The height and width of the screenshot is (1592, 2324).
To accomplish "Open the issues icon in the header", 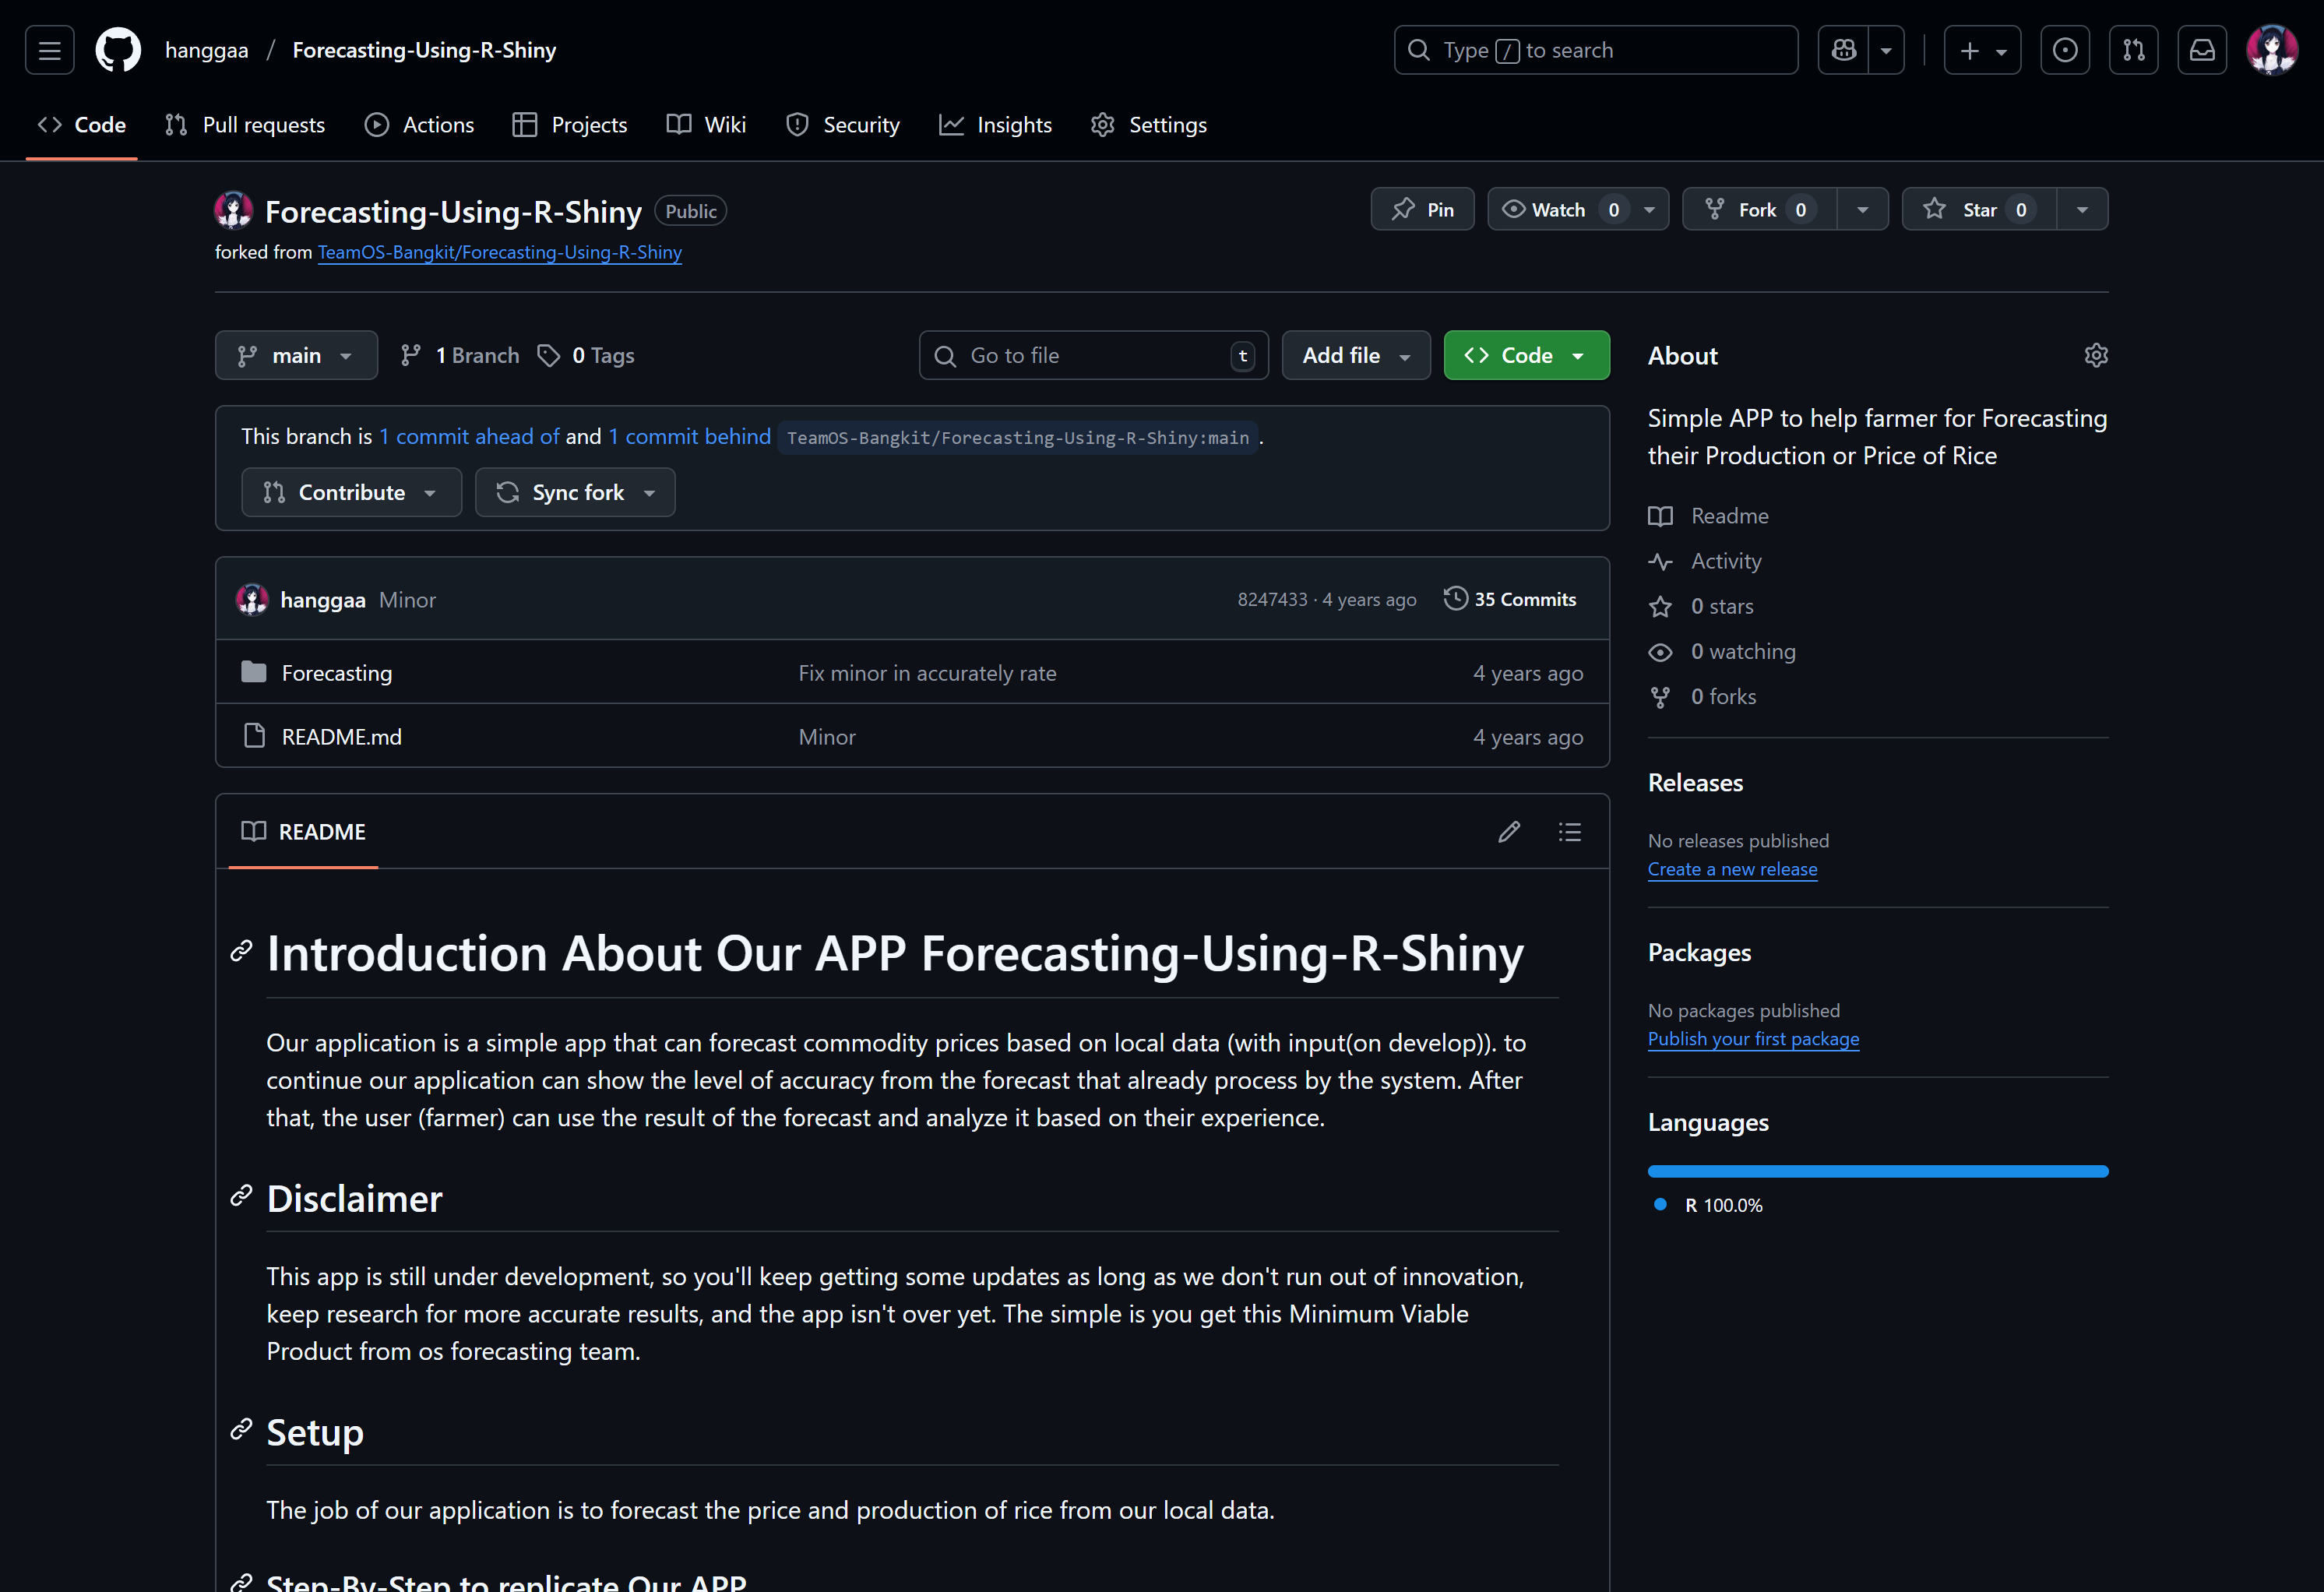I will point(2064,50).
